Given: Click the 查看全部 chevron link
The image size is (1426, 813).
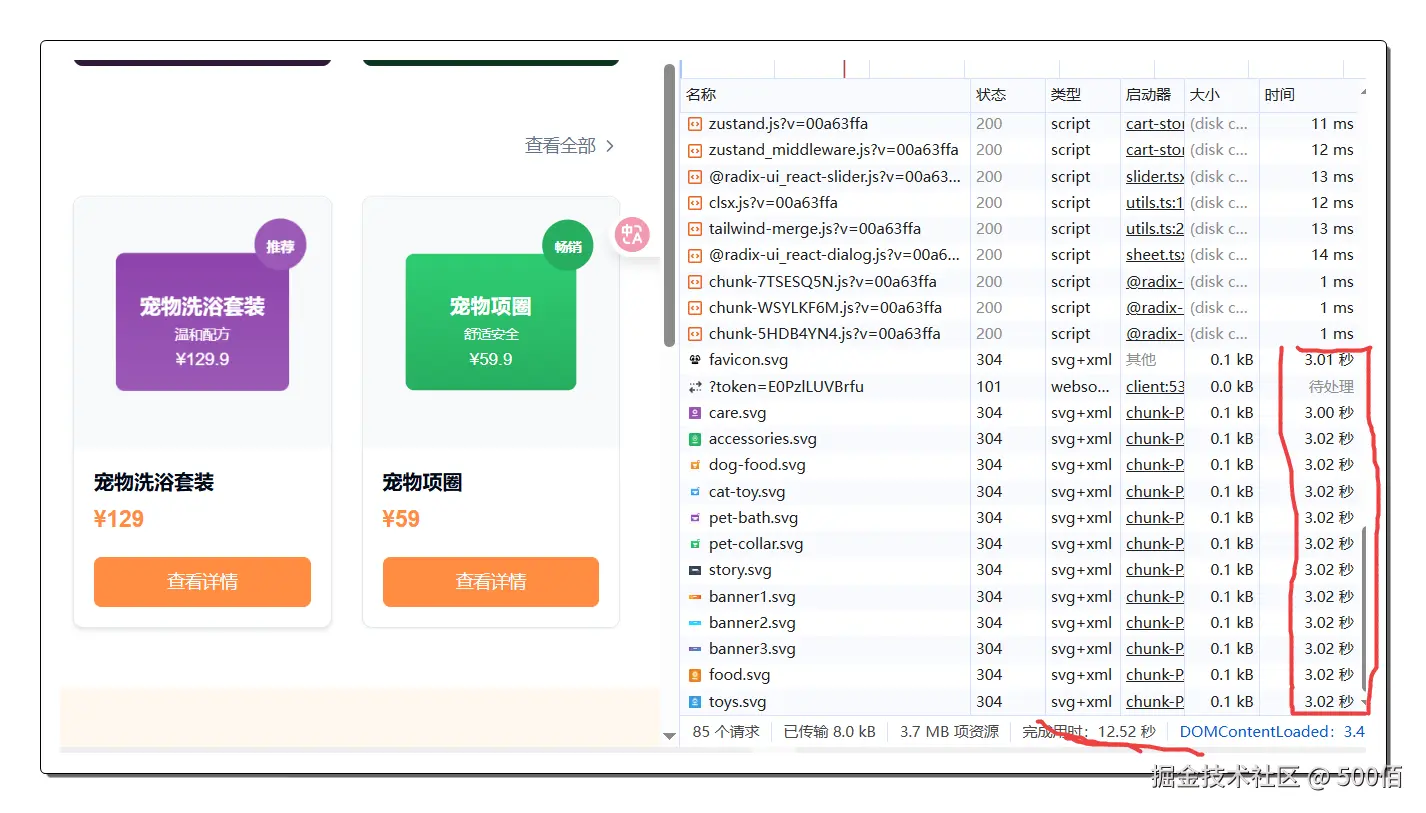Looking at the screenshot, I should [570, 146].
